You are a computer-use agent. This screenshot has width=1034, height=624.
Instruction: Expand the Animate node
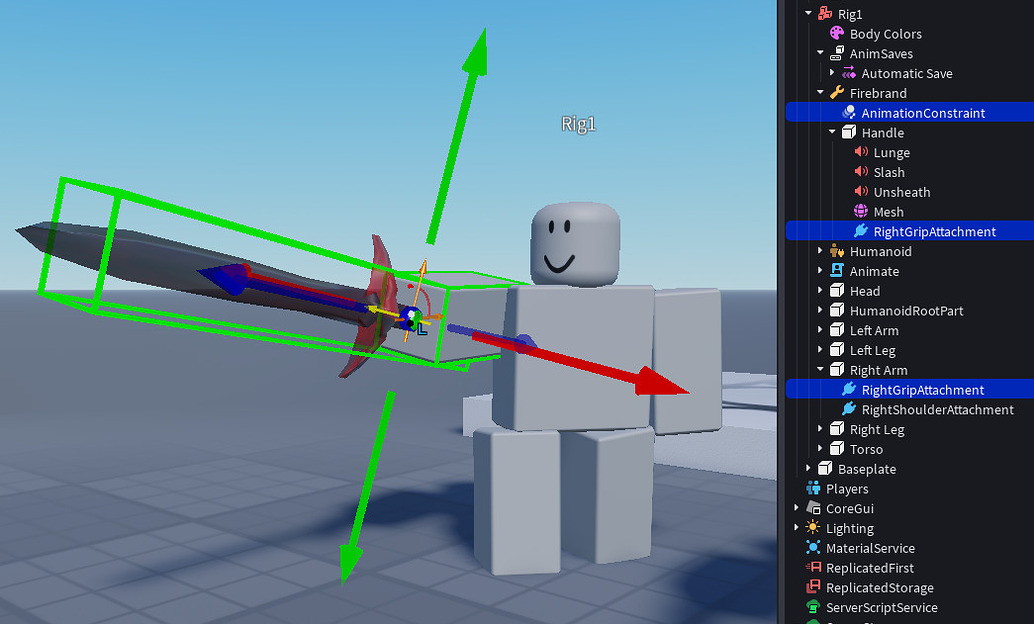(820, 270)
